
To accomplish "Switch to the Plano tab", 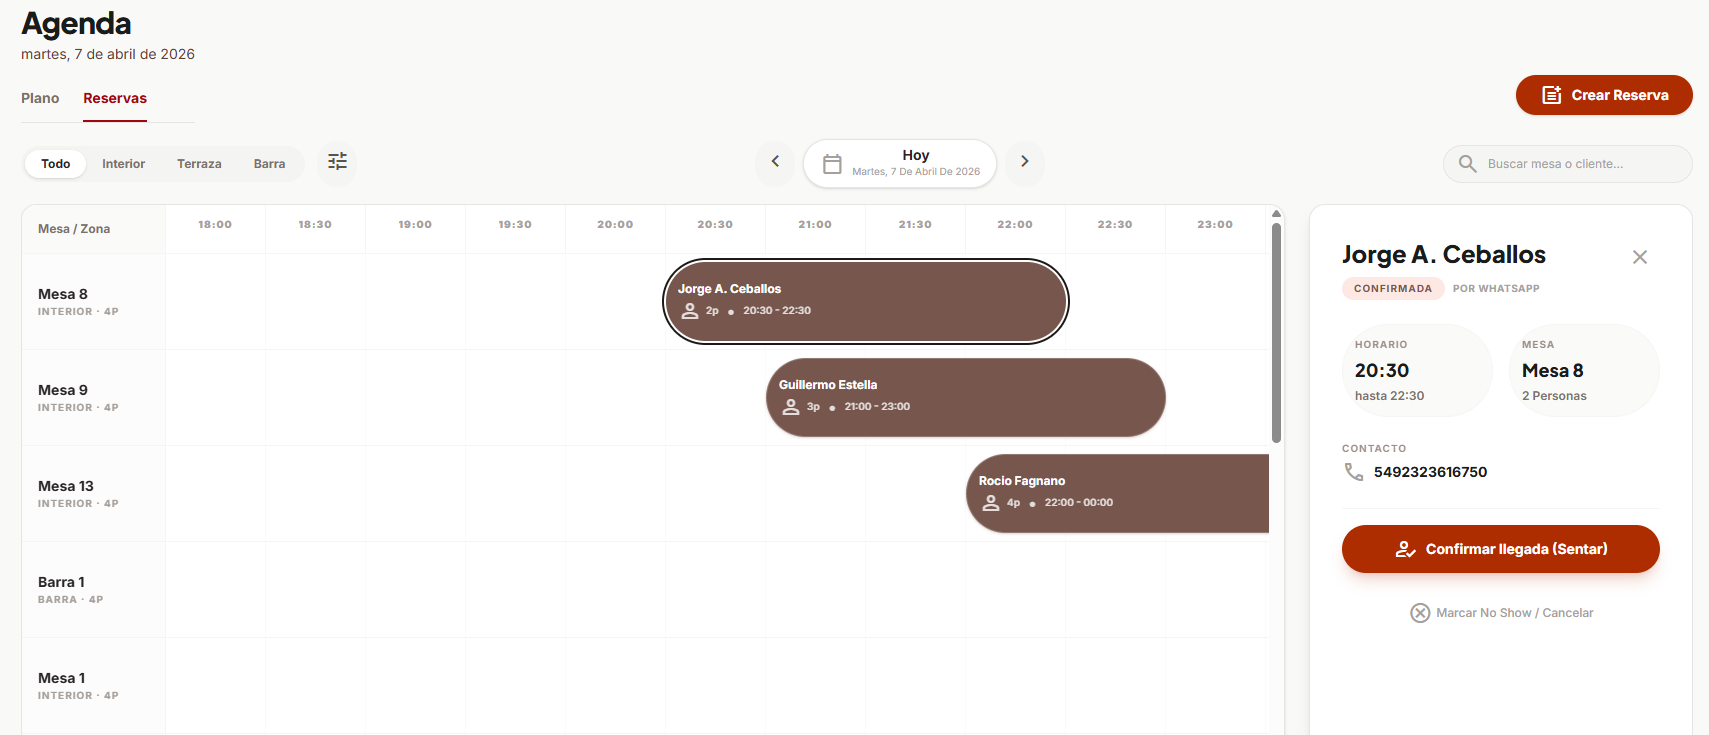I will click(40, 98).
